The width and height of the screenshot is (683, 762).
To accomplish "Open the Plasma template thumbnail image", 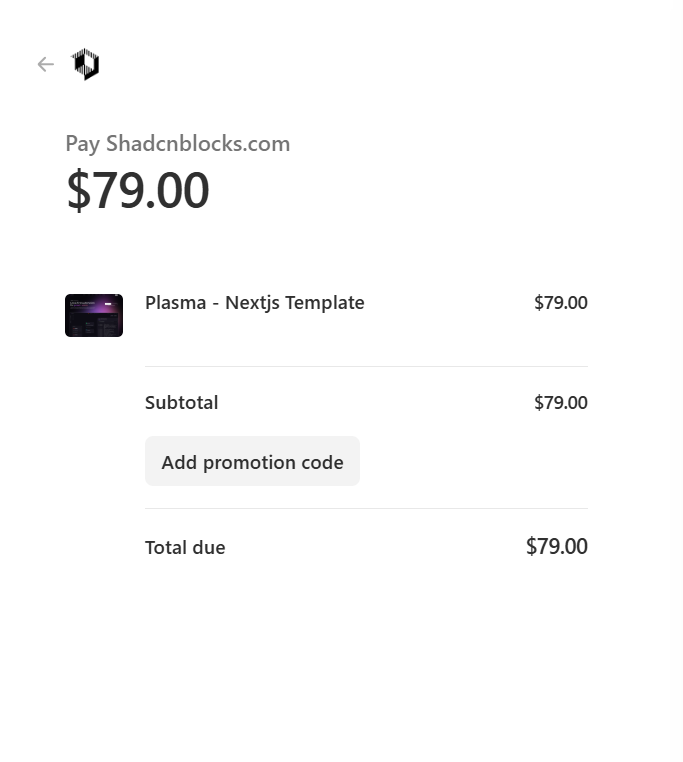I will 94,315.
